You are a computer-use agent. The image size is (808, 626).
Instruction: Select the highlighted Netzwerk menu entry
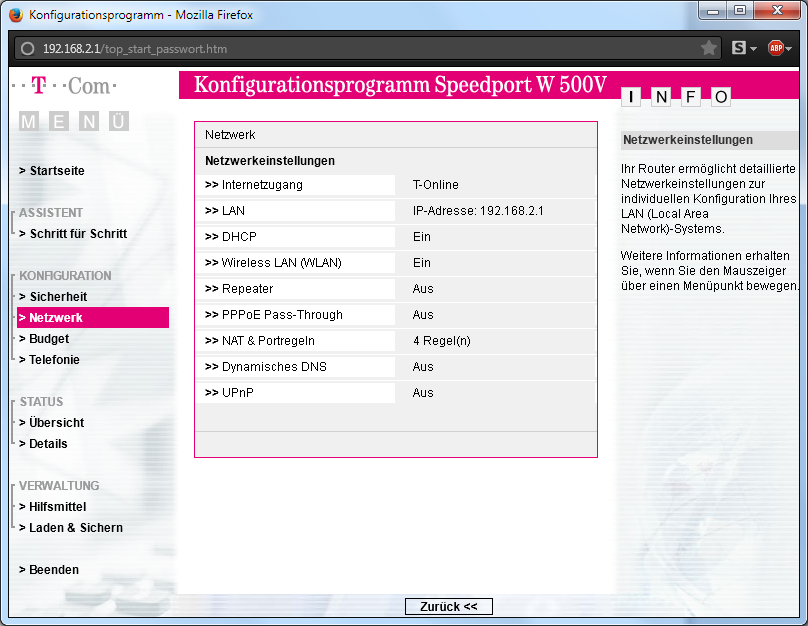(93, 317)
